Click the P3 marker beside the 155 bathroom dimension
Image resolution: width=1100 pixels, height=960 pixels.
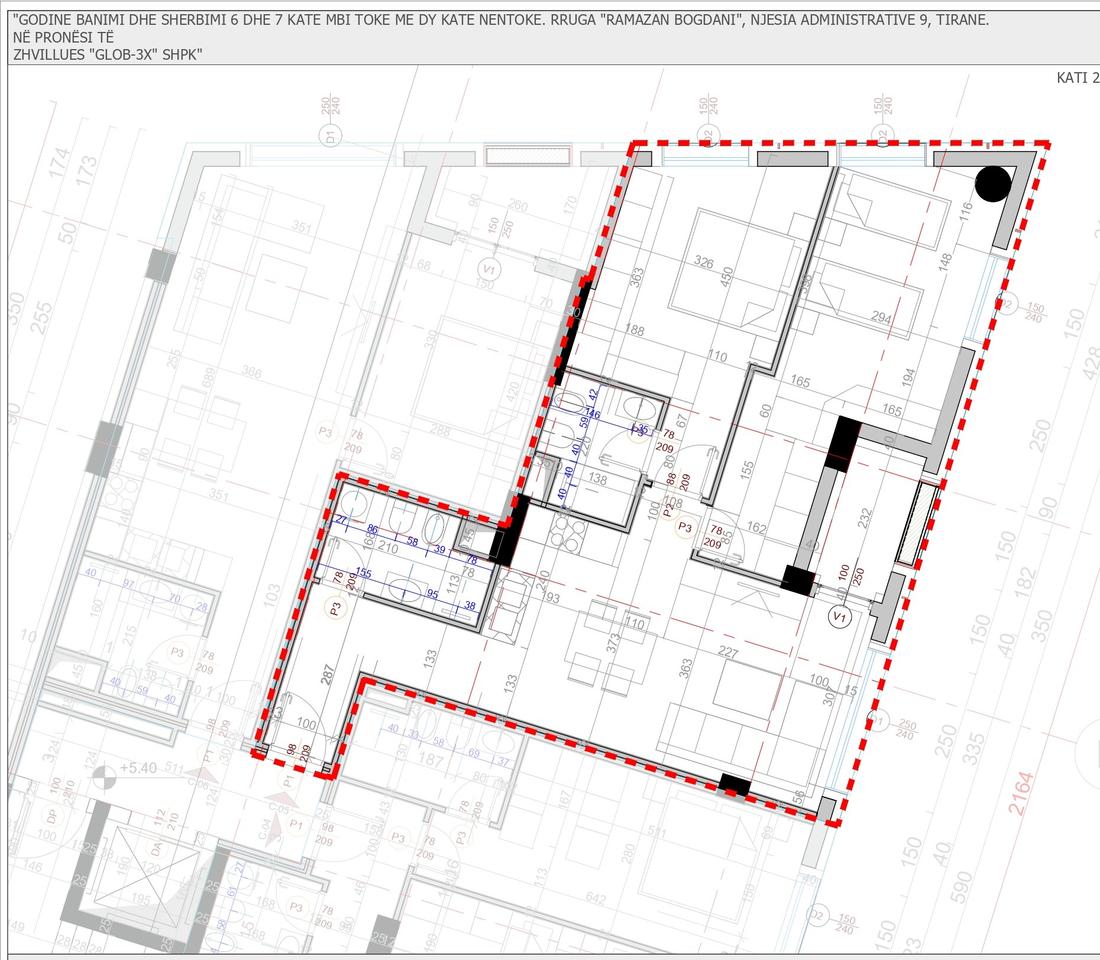coord(335,607)
